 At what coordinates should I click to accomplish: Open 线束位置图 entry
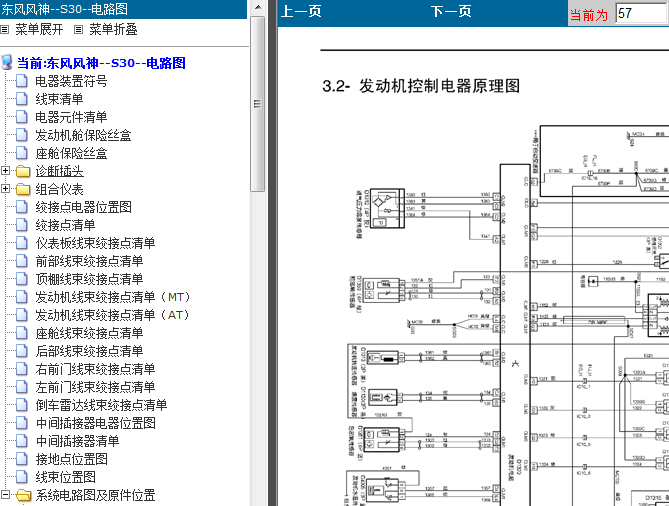[65, 477]
